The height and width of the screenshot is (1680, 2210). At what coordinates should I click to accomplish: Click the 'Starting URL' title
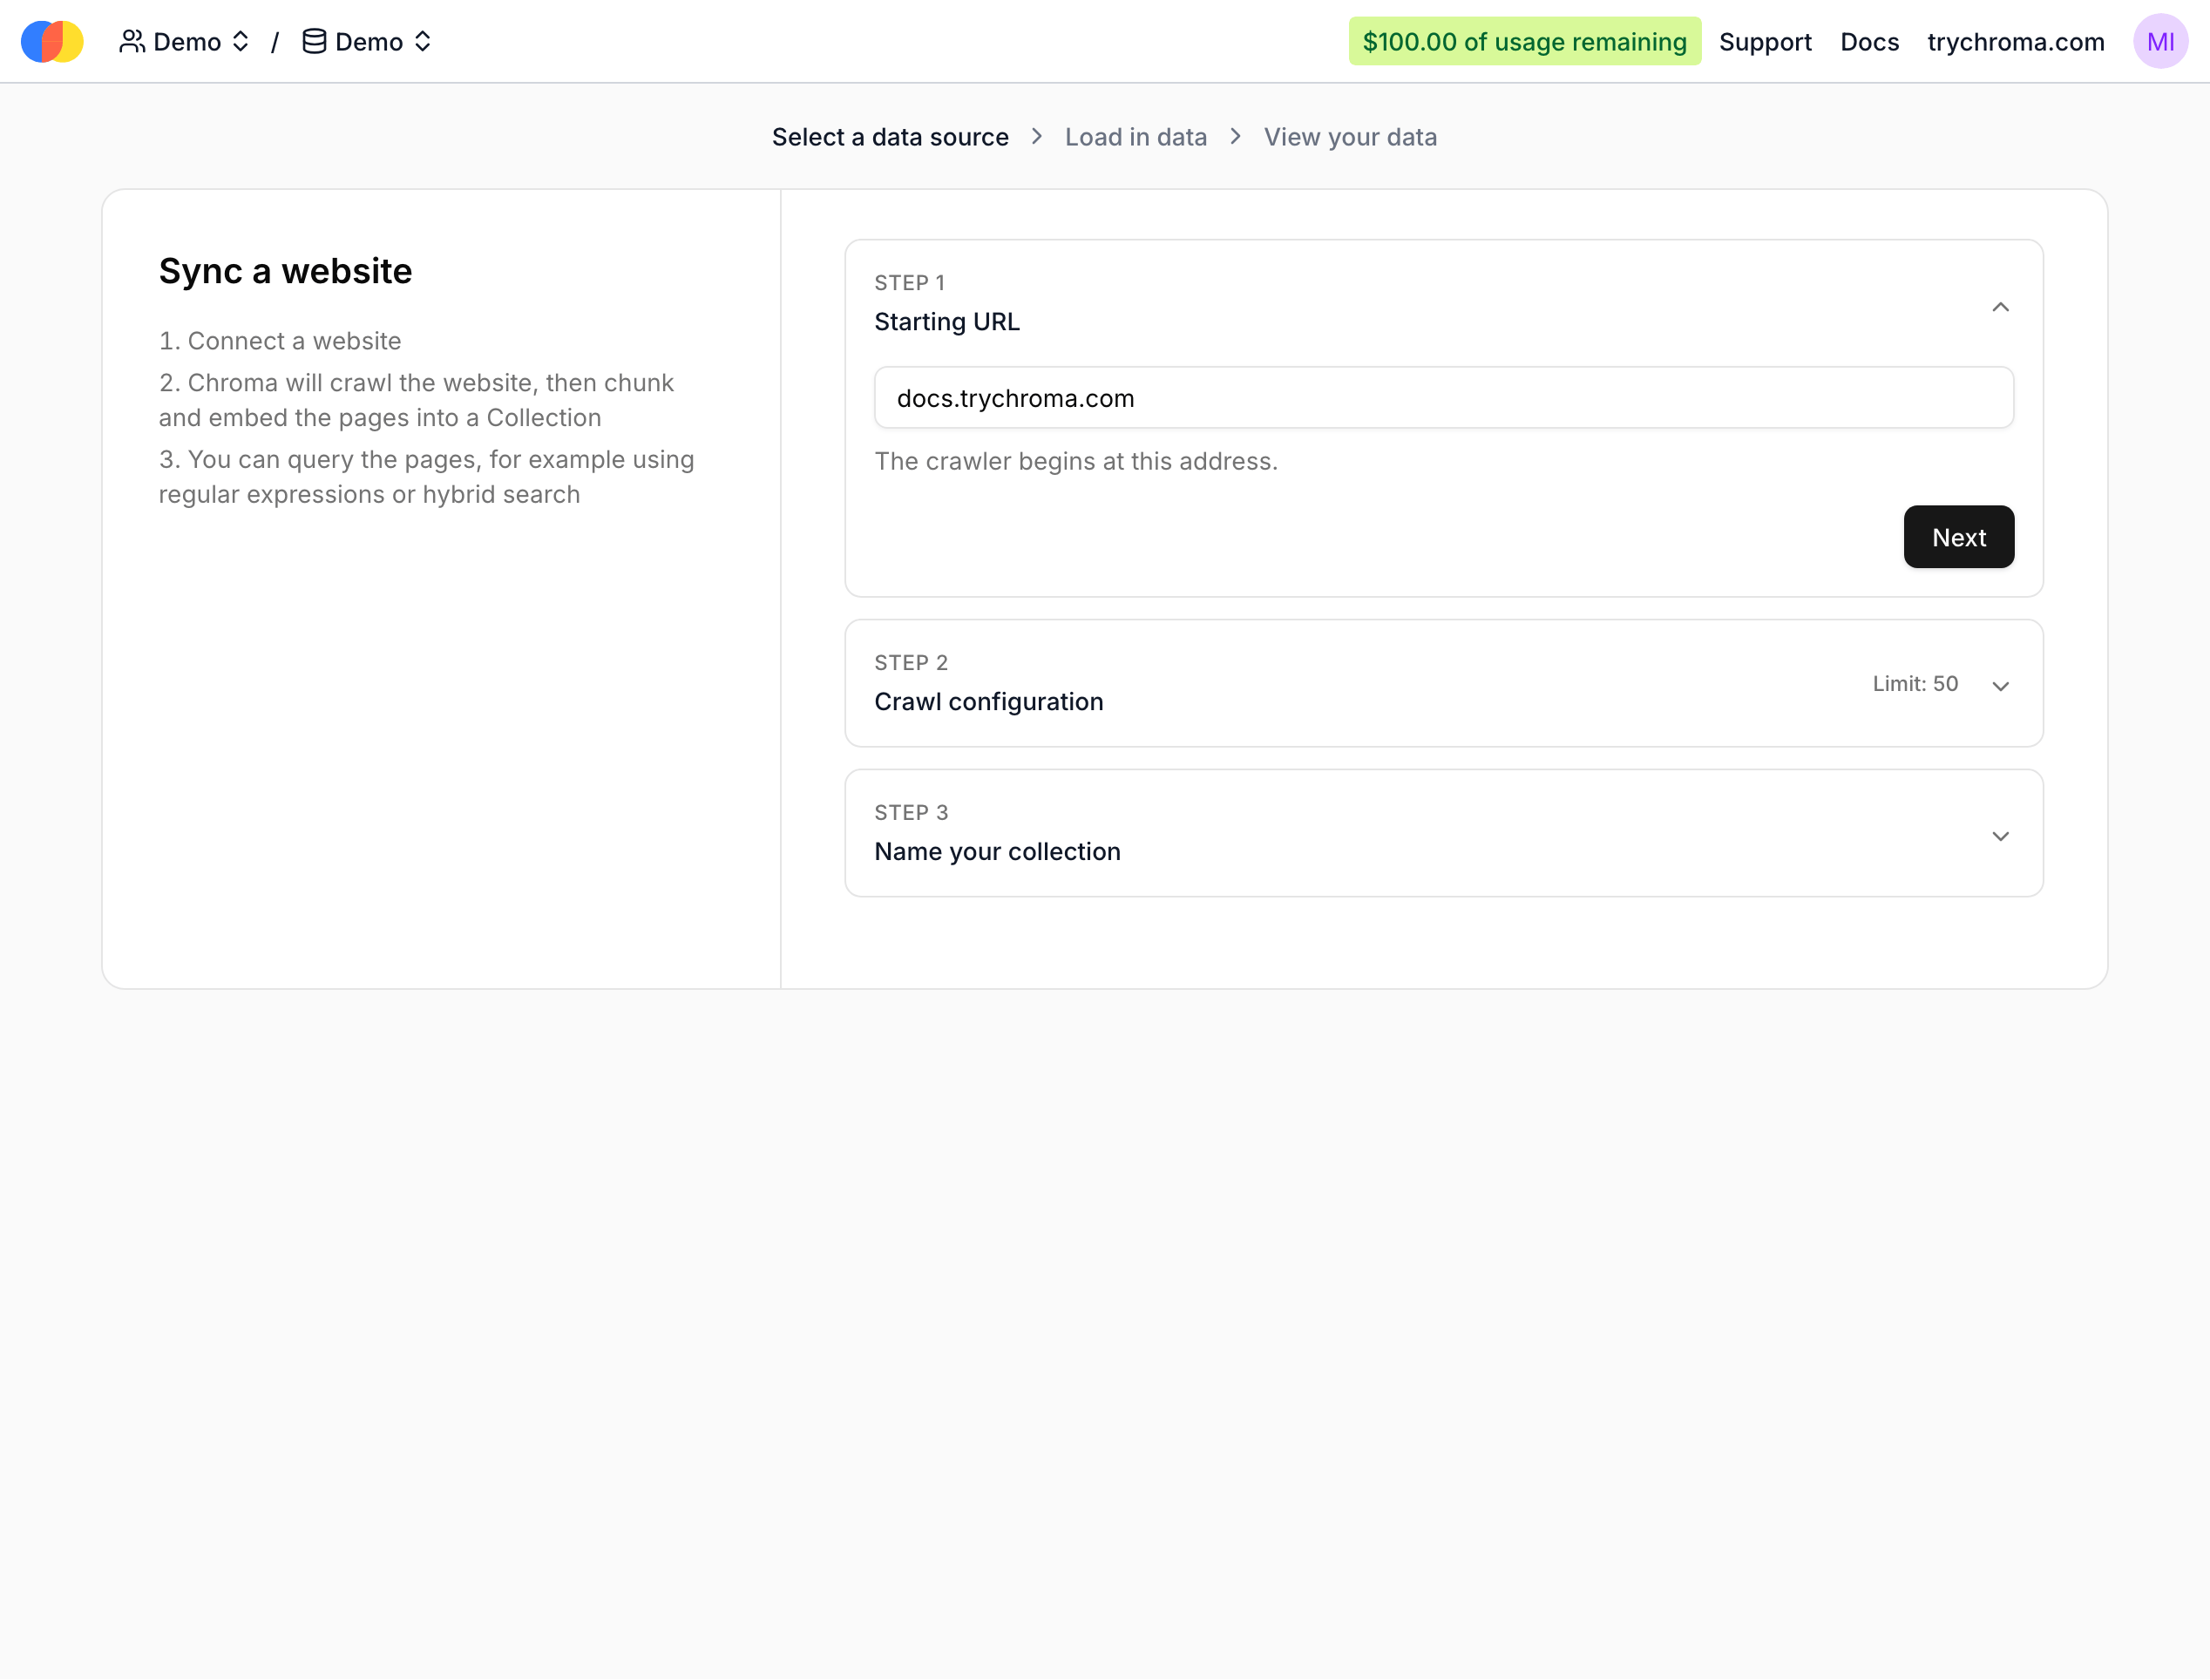click(947, 322)
